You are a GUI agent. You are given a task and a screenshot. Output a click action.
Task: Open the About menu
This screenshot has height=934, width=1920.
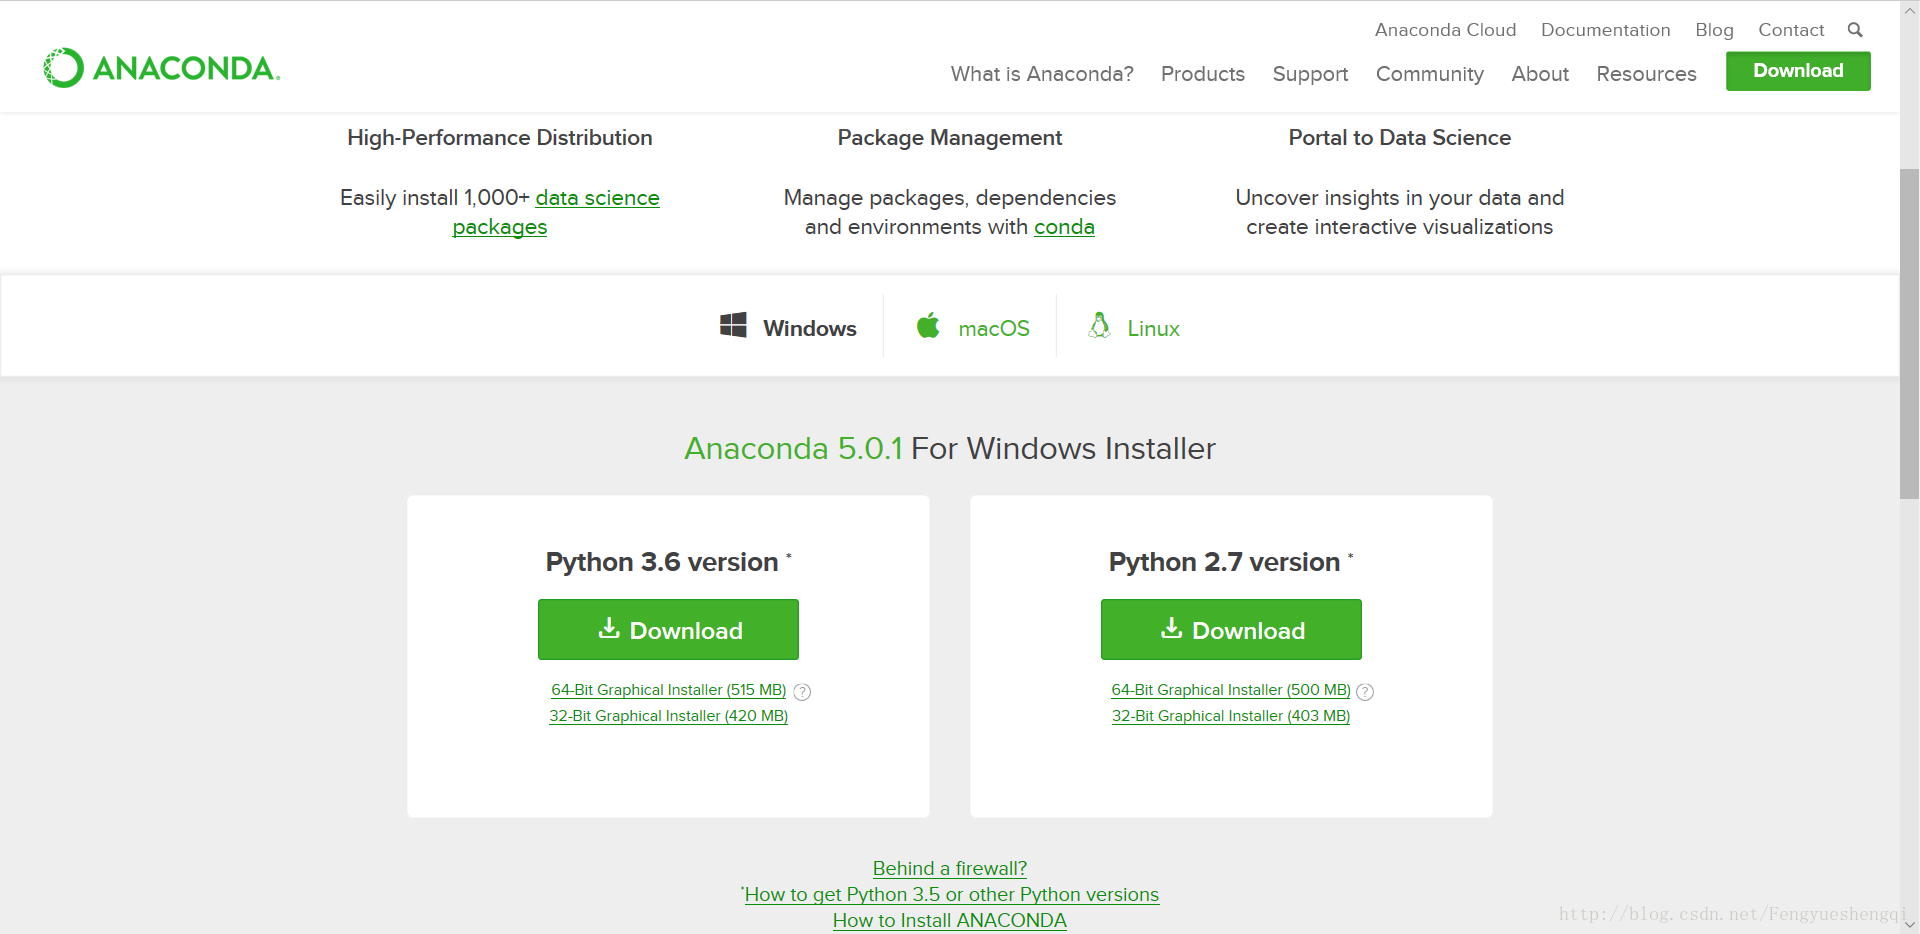[x=1540, y=74]
